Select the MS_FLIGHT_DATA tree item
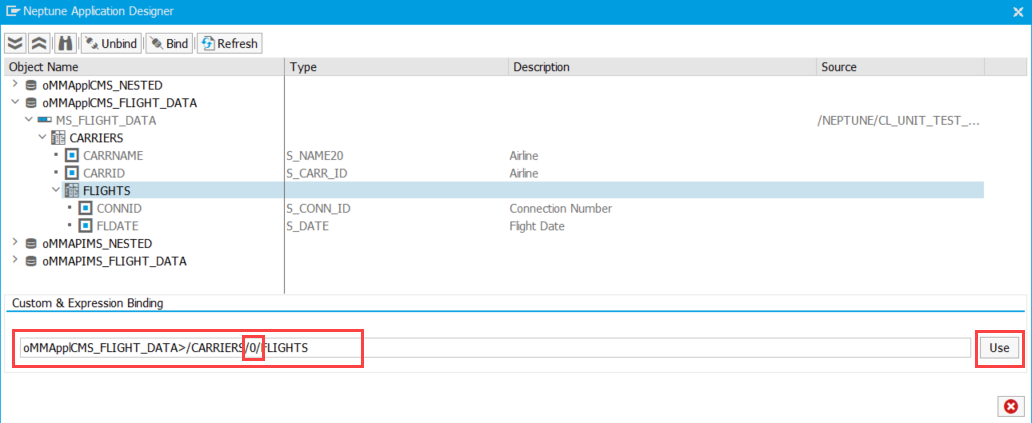The height and width of the screenshot is (423, 1032). point(106,121)
